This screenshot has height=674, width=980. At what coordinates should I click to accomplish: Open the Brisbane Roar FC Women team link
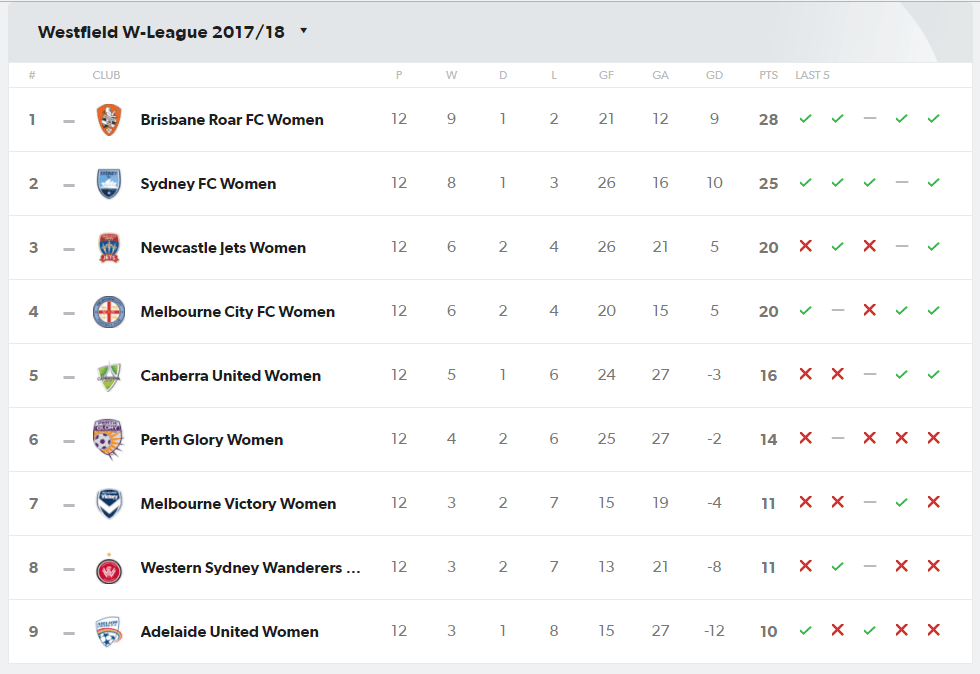(x=232, y=120)
